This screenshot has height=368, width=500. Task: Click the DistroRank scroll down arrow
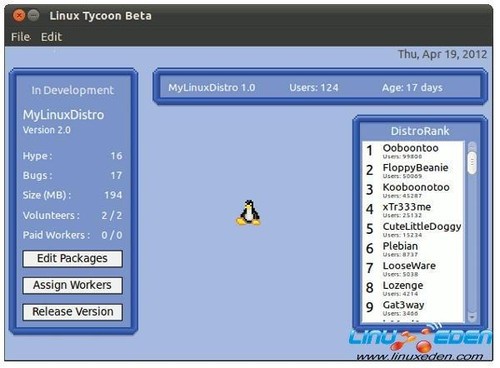click(x=472, y=317)
